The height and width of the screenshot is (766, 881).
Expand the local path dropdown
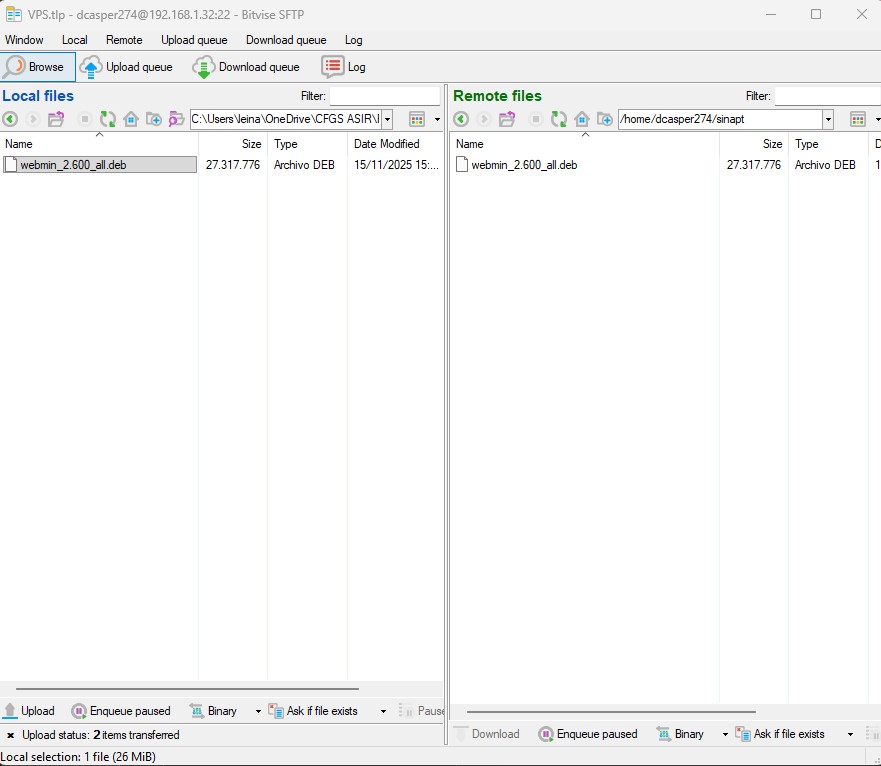[387, 119]
